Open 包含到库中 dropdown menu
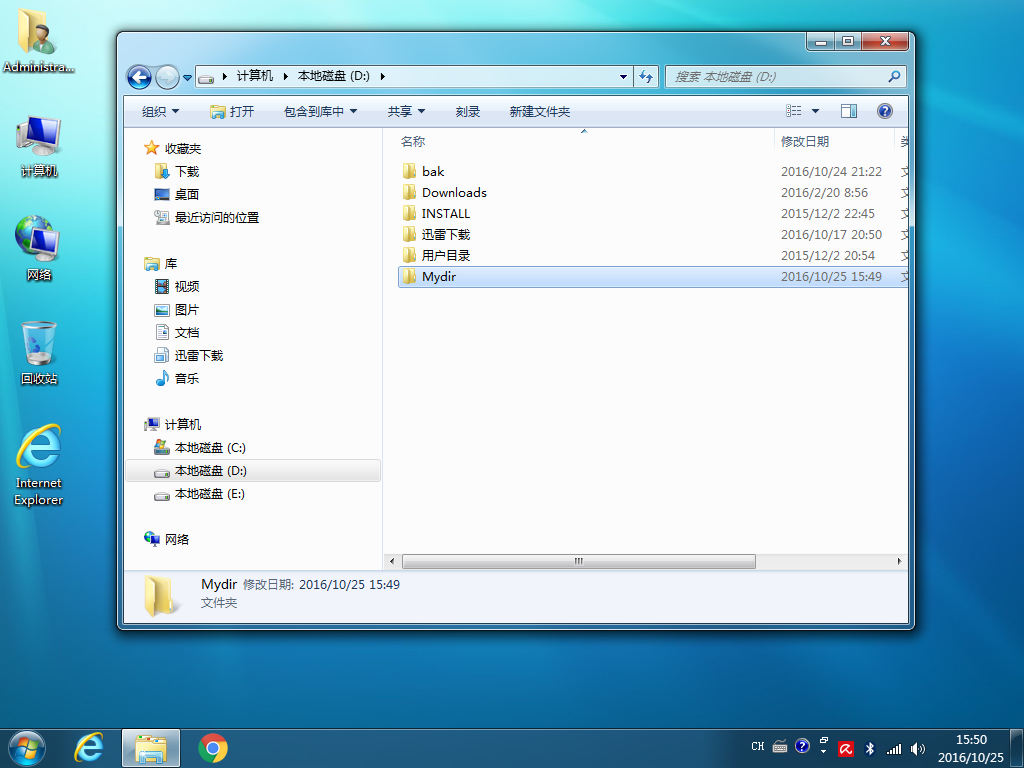This screenshot has width=1024, height=768. coord(320,112)
